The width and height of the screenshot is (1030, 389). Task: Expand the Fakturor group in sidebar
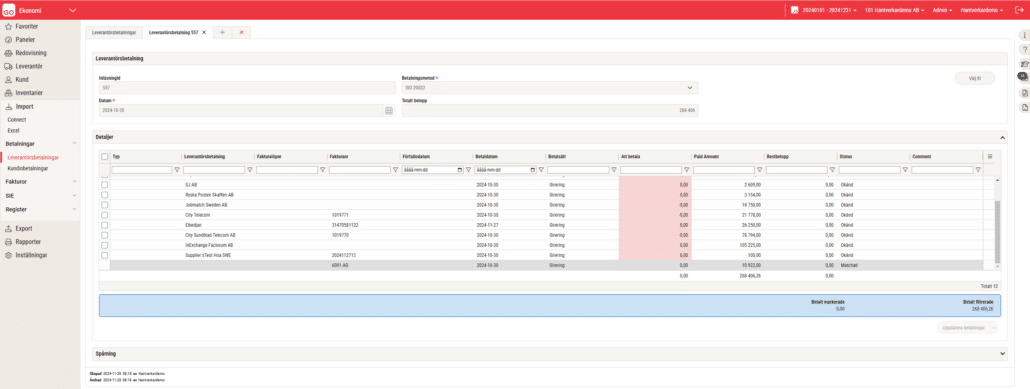(74, 181)
